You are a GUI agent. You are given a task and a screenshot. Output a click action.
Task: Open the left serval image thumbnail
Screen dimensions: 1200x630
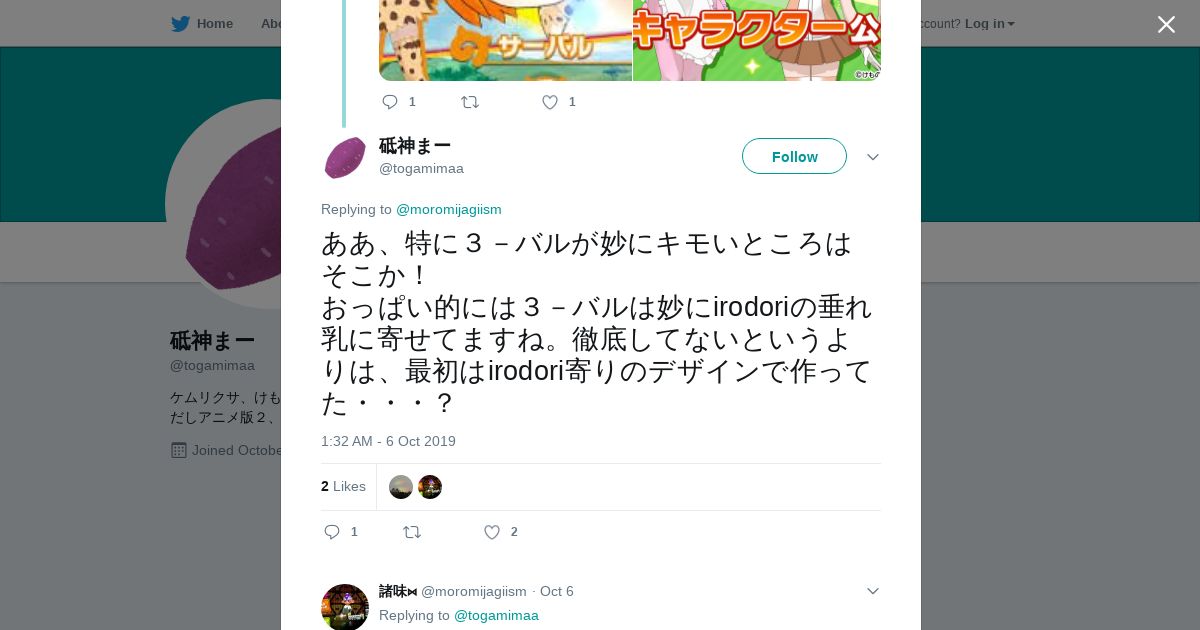click(x=505, y=40)
